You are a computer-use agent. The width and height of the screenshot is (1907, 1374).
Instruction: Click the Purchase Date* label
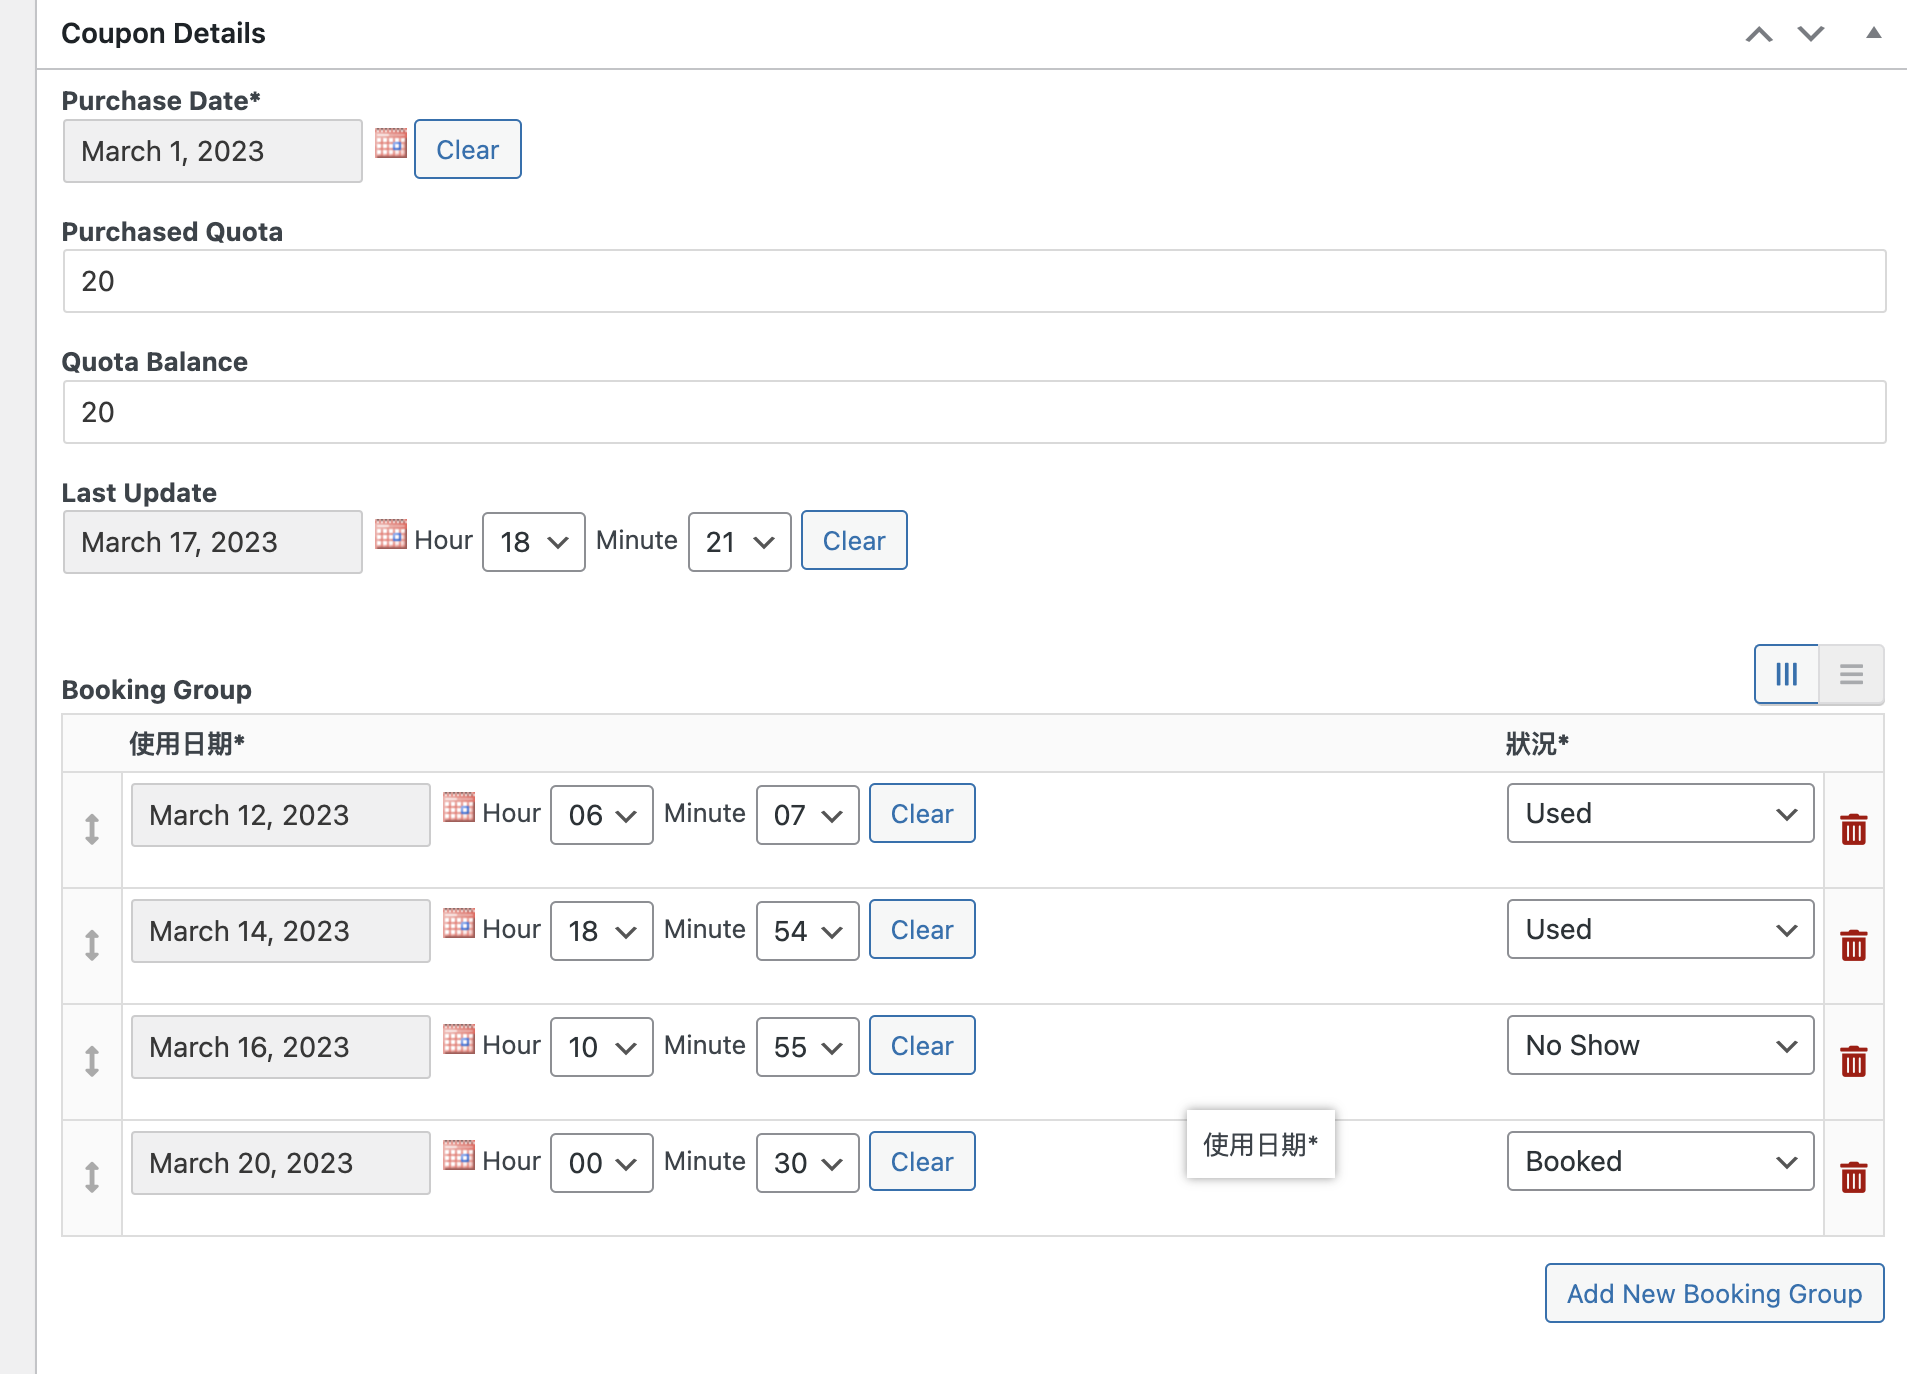(x=161, y=101)
